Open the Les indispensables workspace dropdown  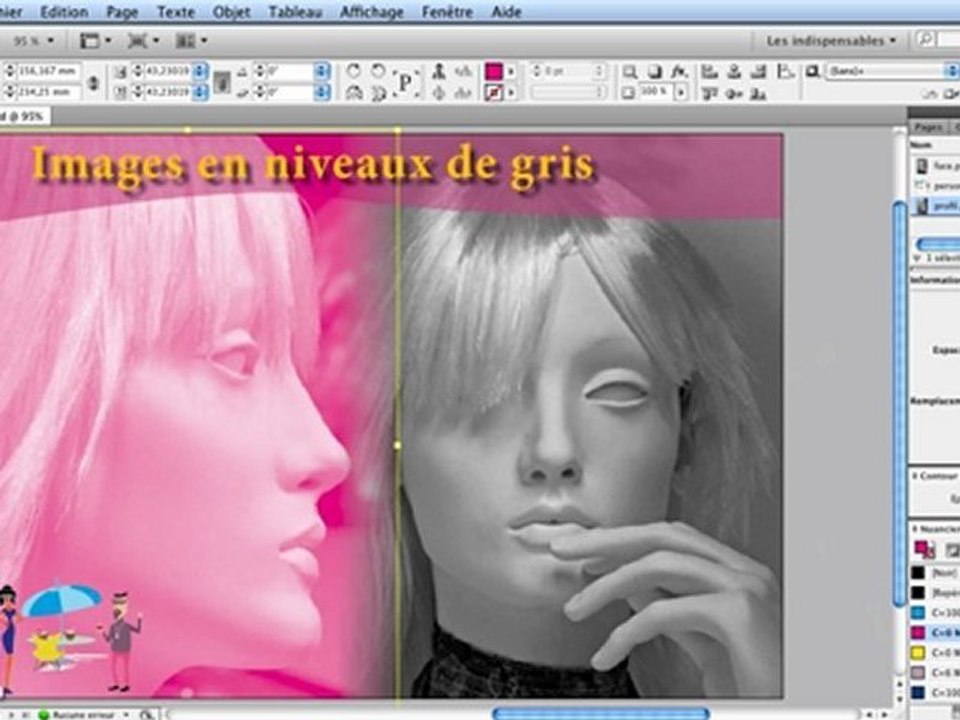[831, 41]
